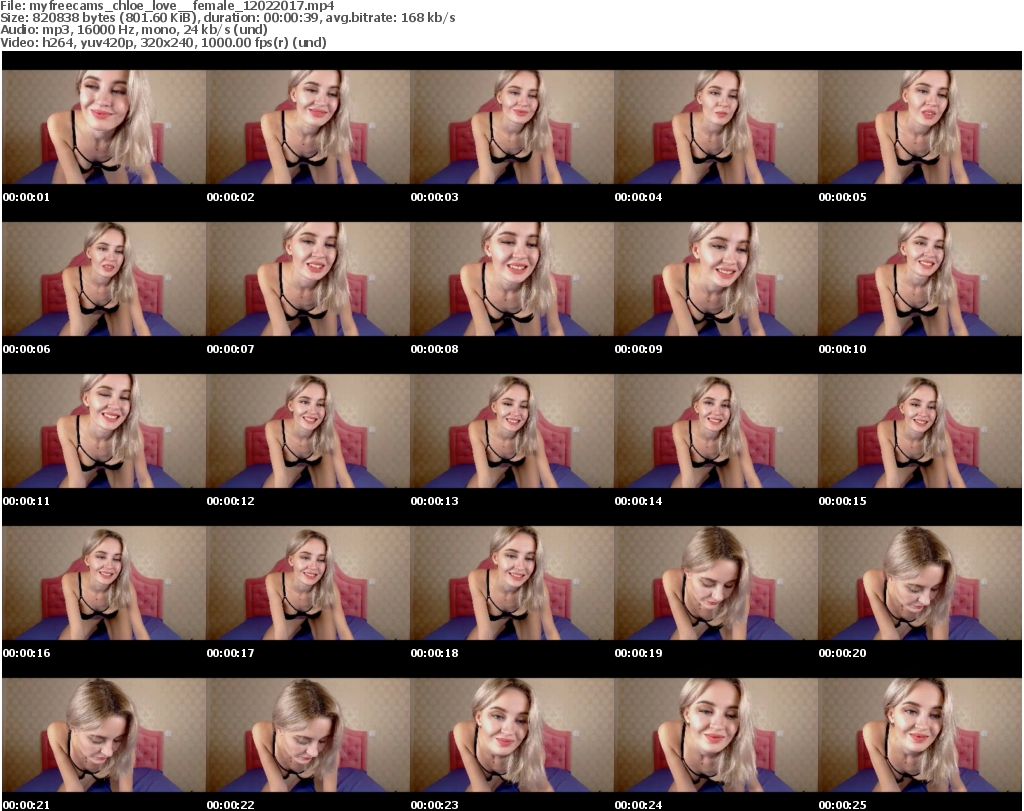Click the timestamp label reading 00:00:05

[842, 197]
